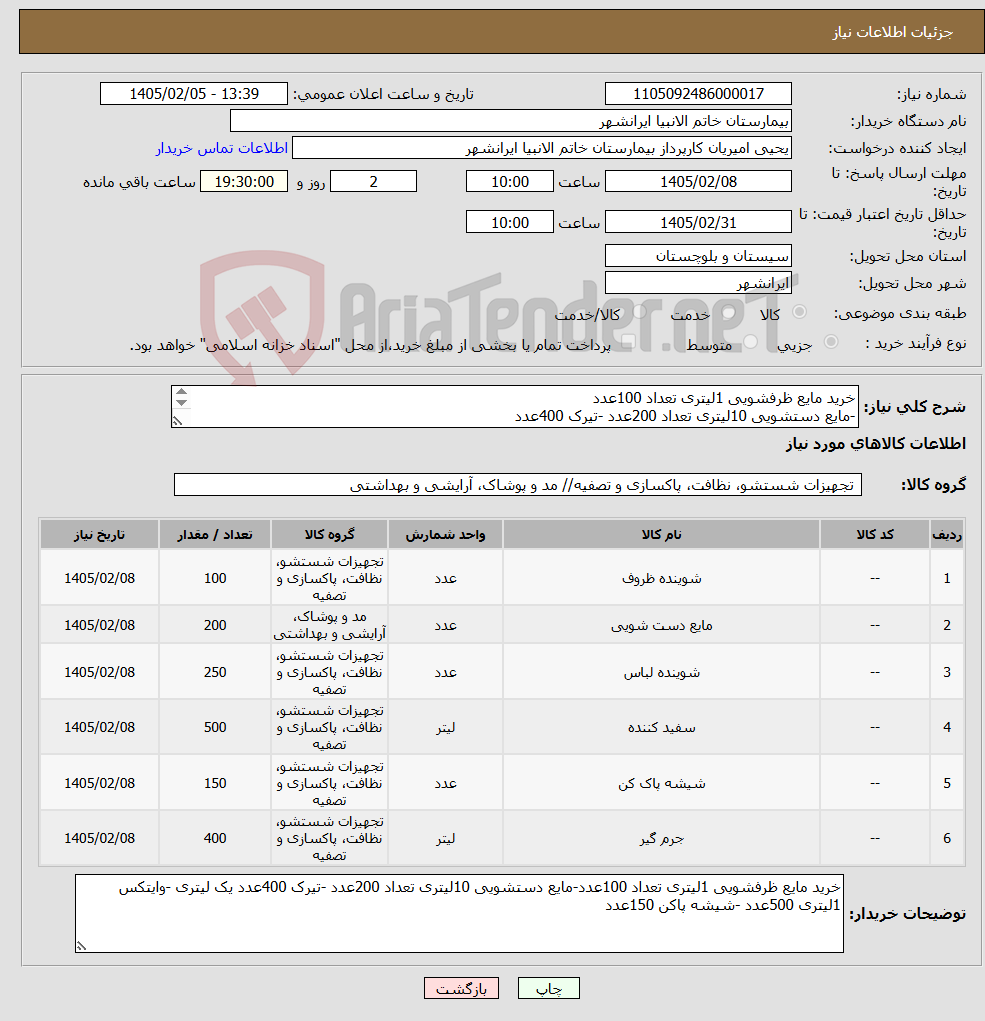The width and height of the screenshot is (985, 1021).
Task: Click quantity 200 in row 2
Action: click(x=215, y=625)
